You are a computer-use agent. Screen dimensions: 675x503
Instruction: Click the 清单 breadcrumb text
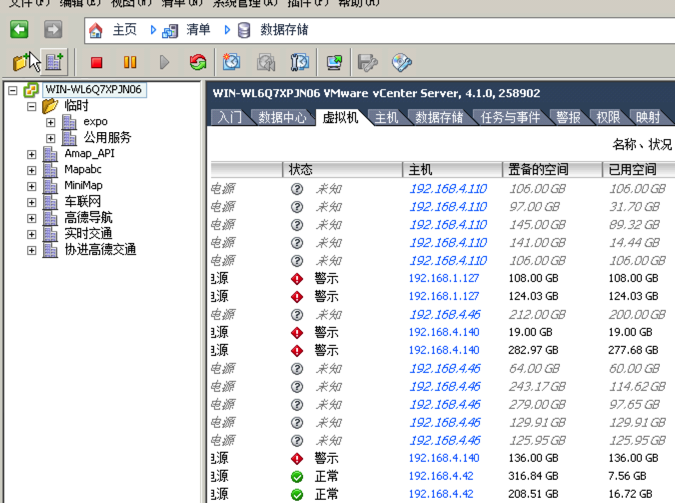pyautogui.click(x=198, y=30)
